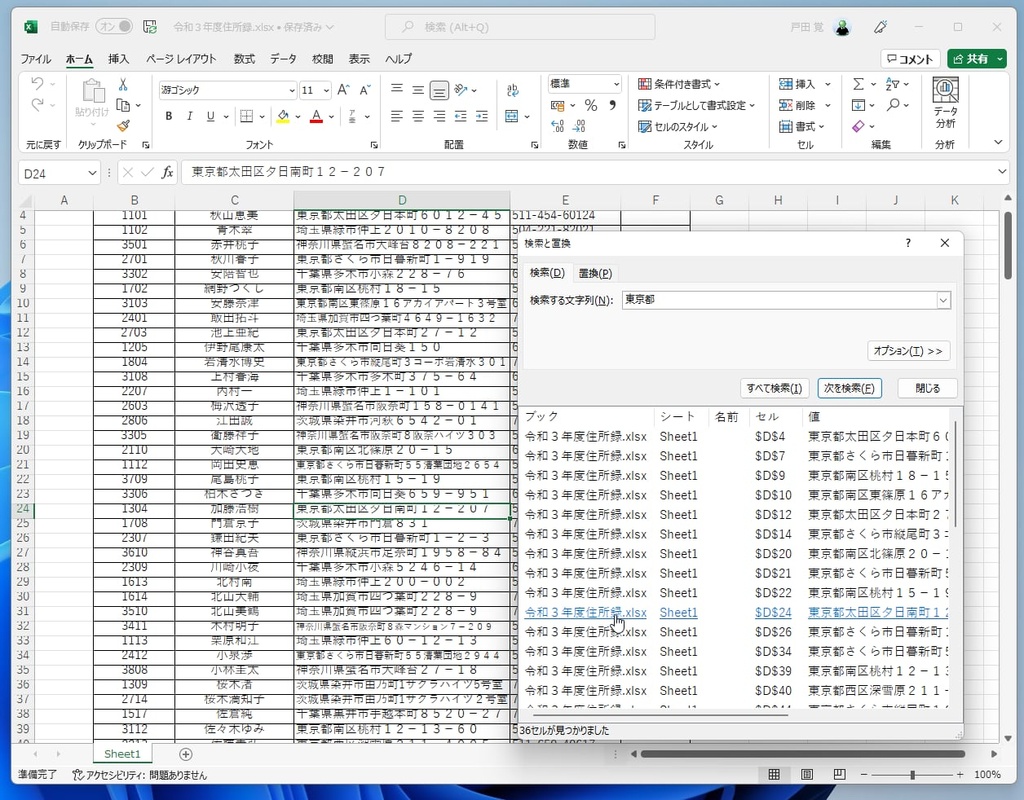
Task: Click 次を検索 button
Action: 849,388
